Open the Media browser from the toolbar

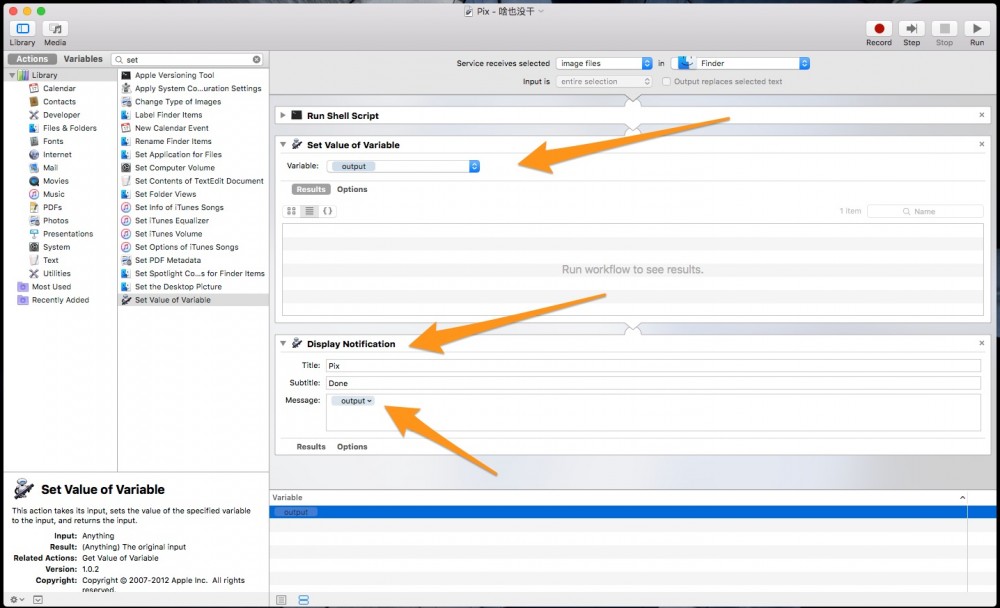(x=55, y=29)
